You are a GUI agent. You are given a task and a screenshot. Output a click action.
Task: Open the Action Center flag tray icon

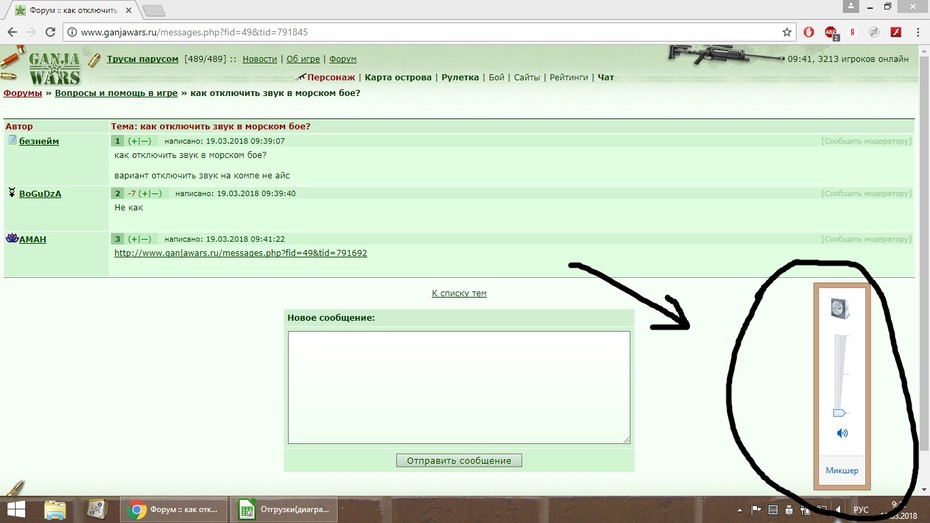click(x=756, y=510)
